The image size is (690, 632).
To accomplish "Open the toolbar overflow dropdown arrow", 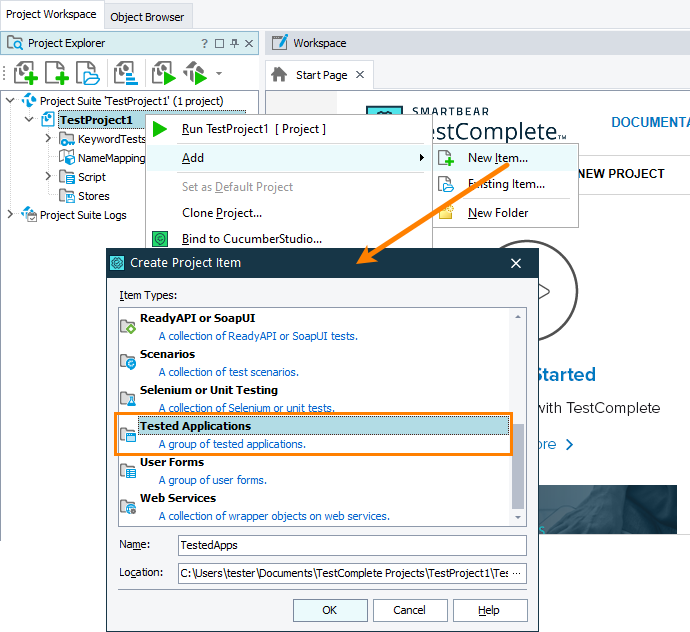I will [x=219, y=73].
